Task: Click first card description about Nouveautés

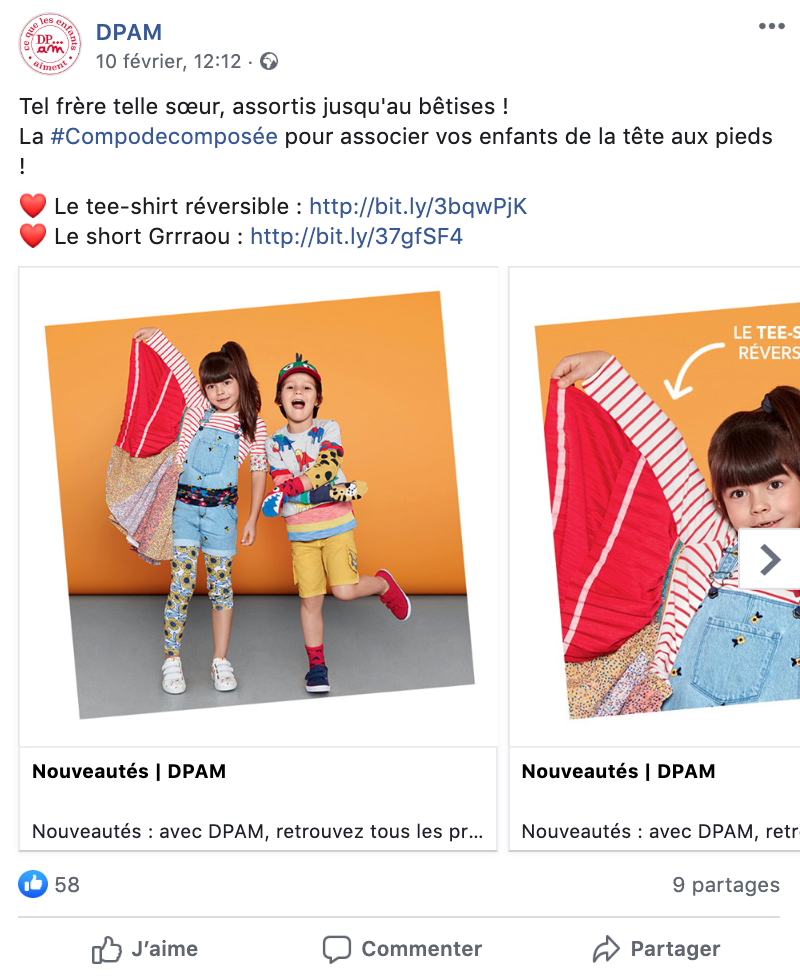Action: point(258,831)
